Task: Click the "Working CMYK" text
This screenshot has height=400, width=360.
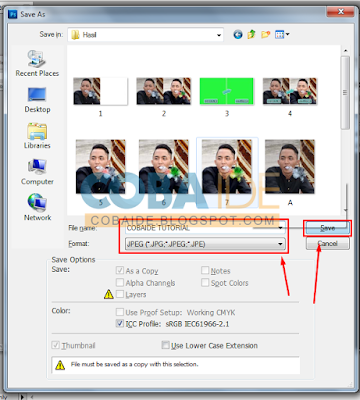Action: pos(211,313)
